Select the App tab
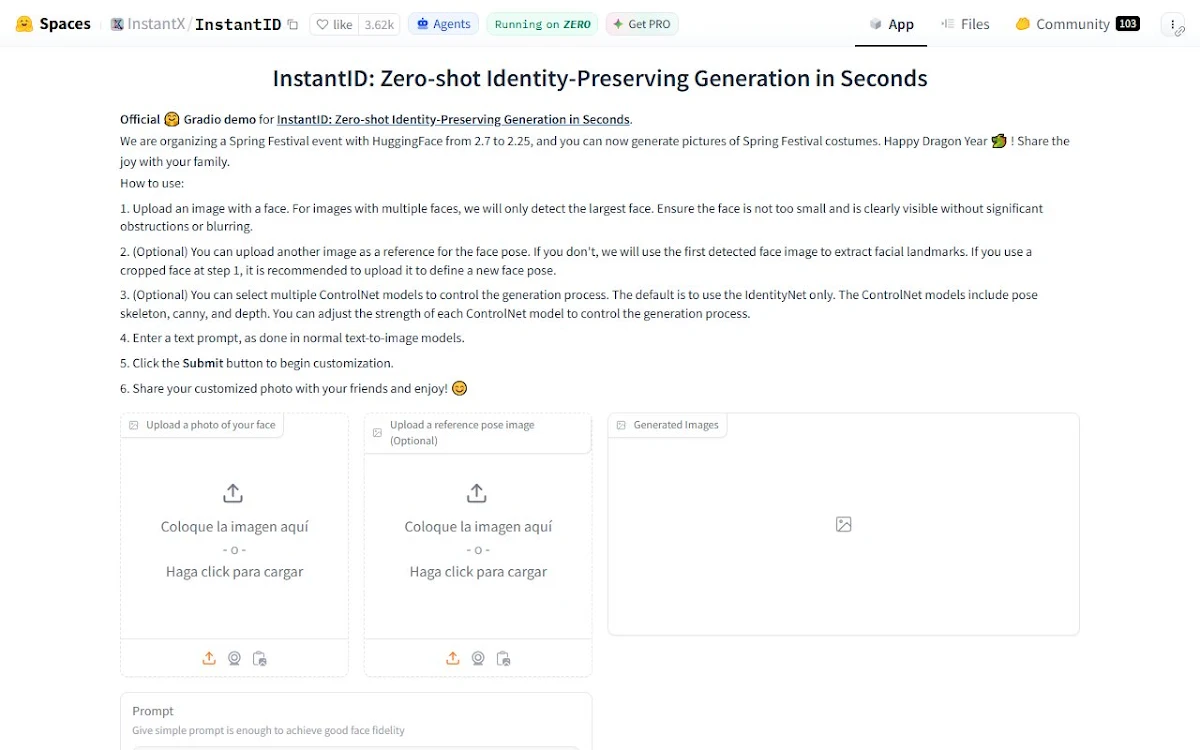Screen dimensions: 1200x750 tap(891, 24)
